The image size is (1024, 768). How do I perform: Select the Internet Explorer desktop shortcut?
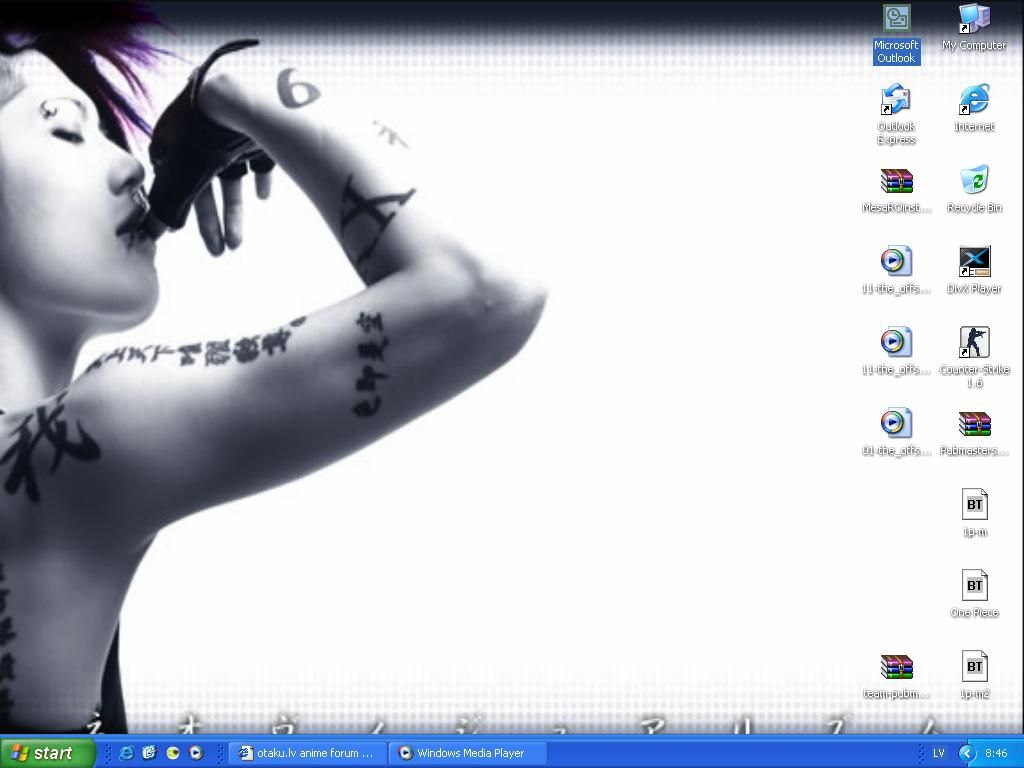(974, 108)
